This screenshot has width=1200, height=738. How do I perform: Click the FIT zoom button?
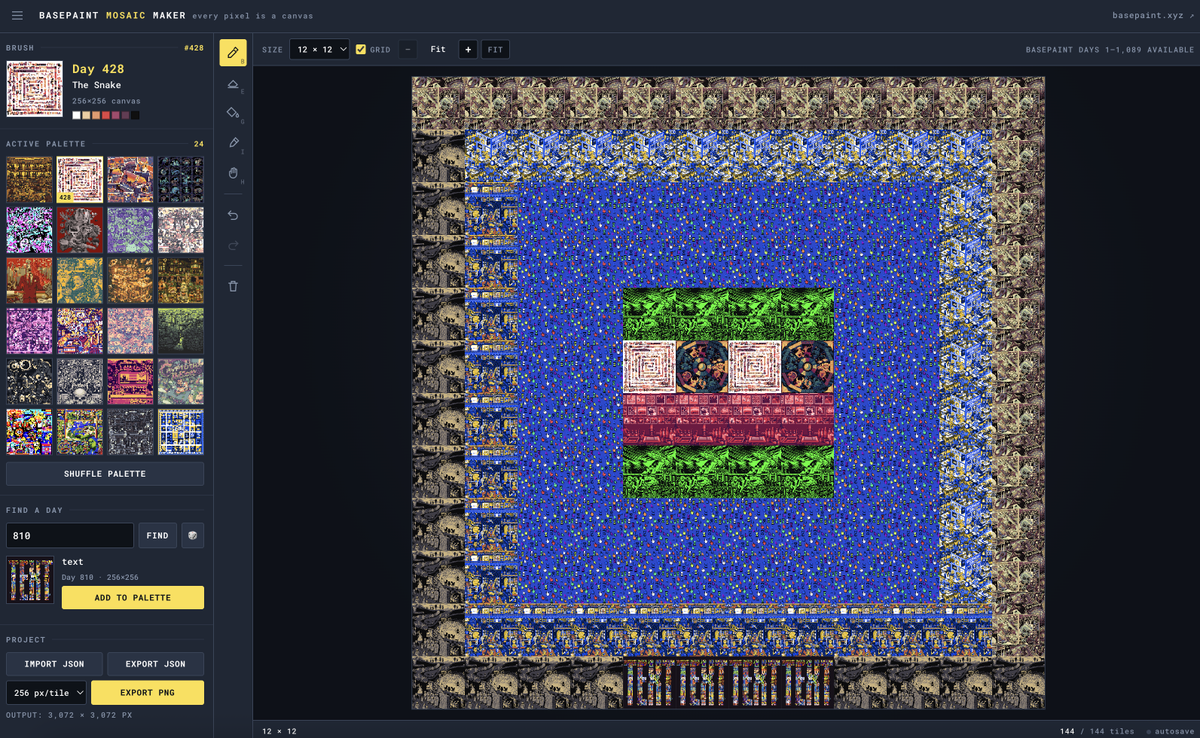(x=495, y=49)
